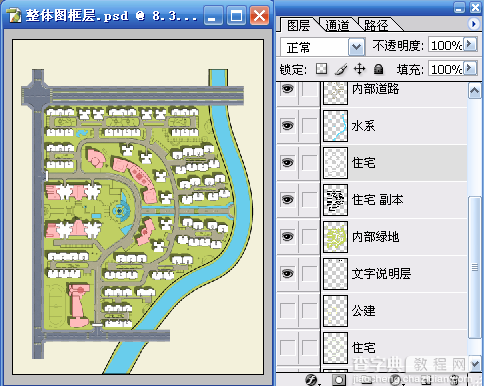Hide the 文字说明层 layer
Screen dimensions: 484x386
pyautogui.click(x=288, y=274)
